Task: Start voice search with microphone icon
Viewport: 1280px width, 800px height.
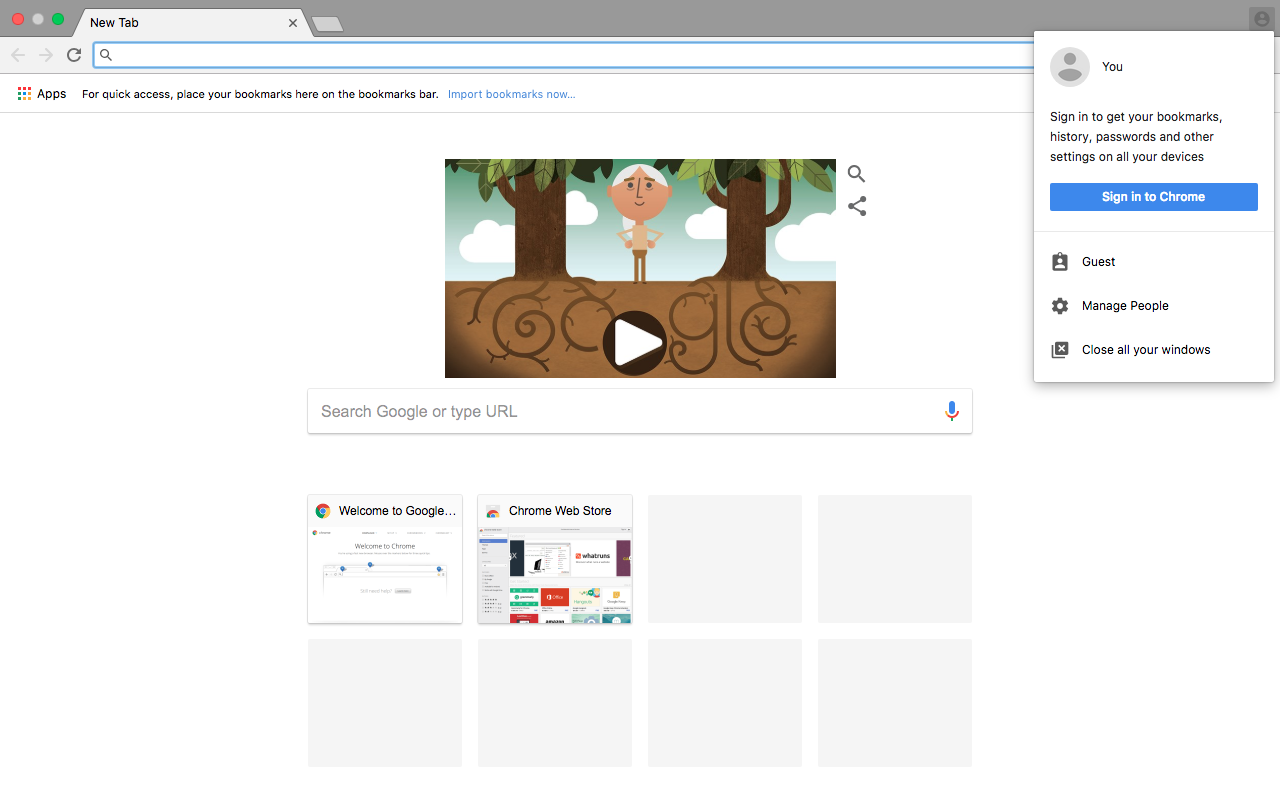Action: pos(952,411)
